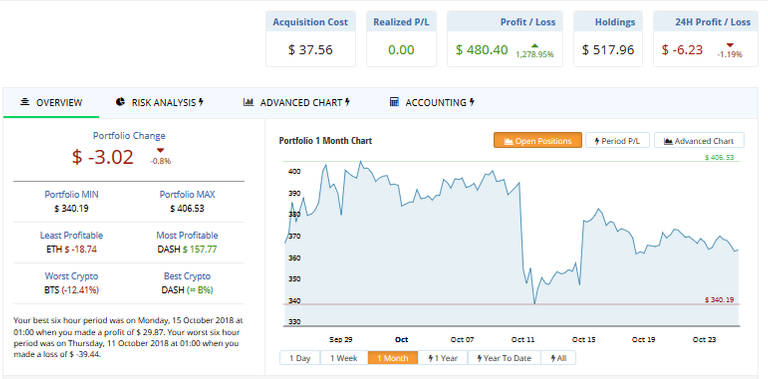Click the Accounting calculator icon
The width and height of the screenshot is (768, 379).
click(x=394, y=102)
